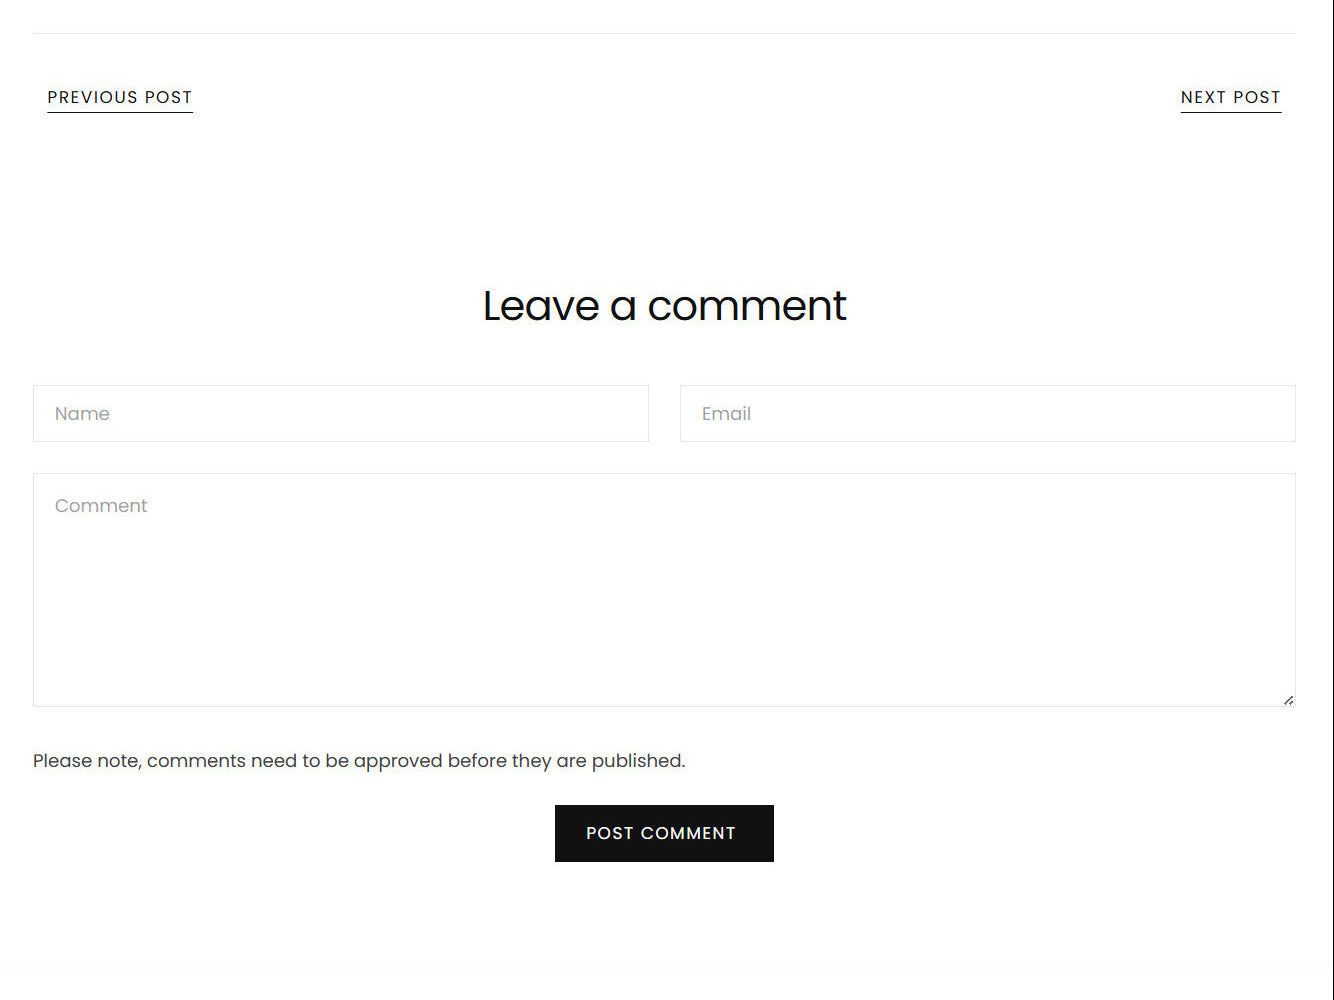
Task: Click the Comment placeholder label
Action: coord(101,506)
